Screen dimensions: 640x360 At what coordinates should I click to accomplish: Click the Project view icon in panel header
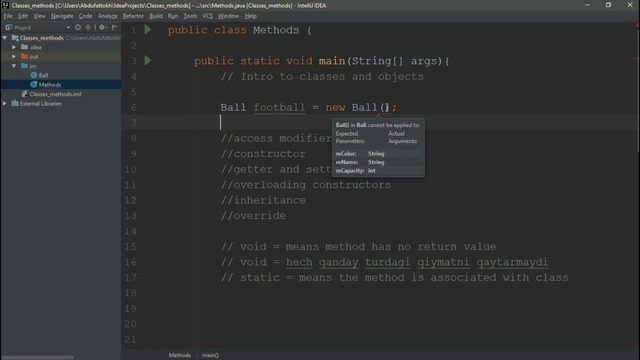click(x=9, y=27)
